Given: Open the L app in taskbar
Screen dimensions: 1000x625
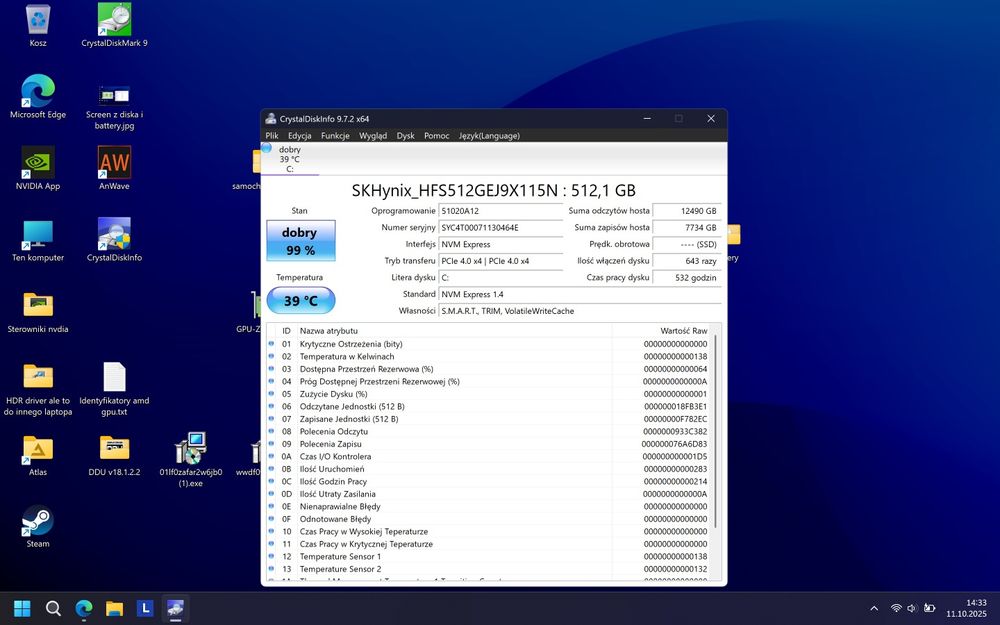Looking at the screenshot, I should point(145,608).
